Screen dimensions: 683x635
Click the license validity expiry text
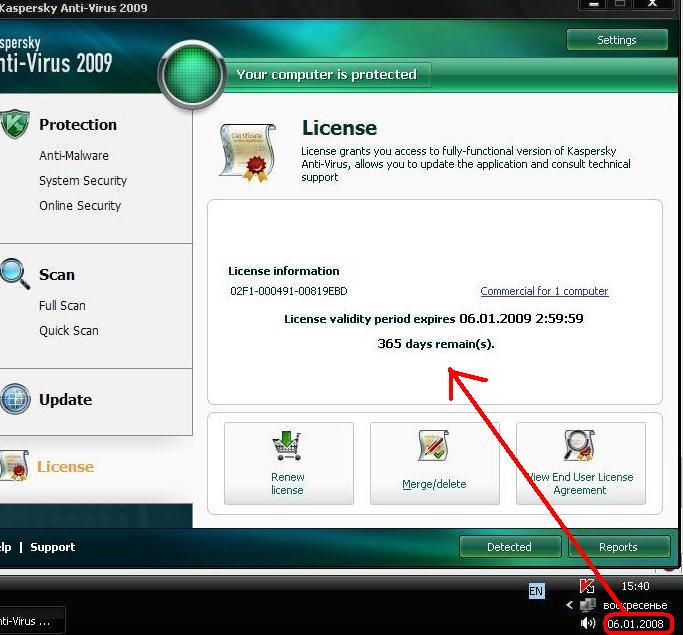433,319
